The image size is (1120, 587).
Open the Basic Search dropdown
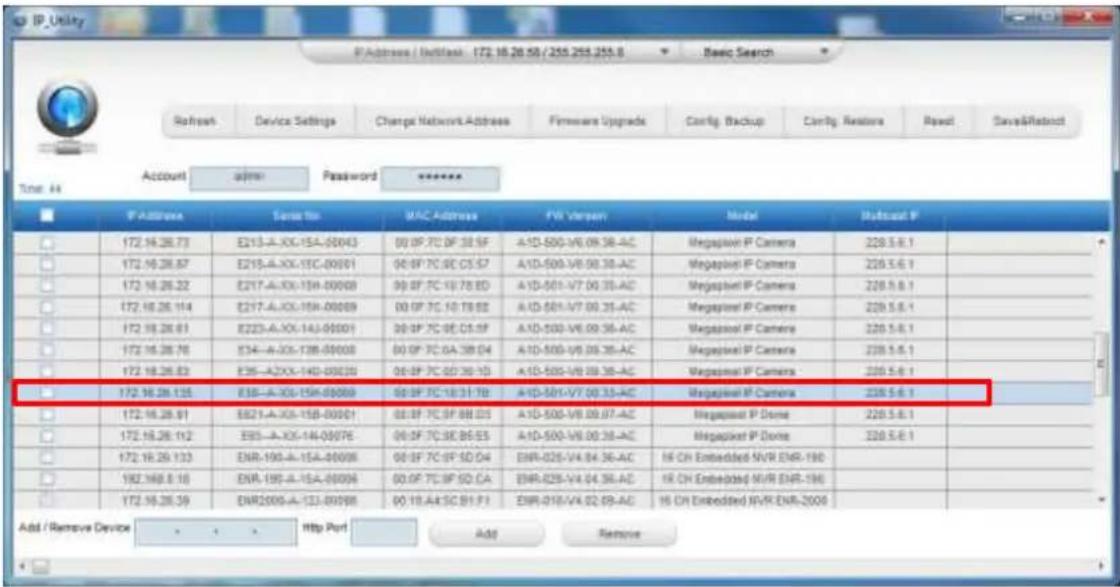click(824, 52)
